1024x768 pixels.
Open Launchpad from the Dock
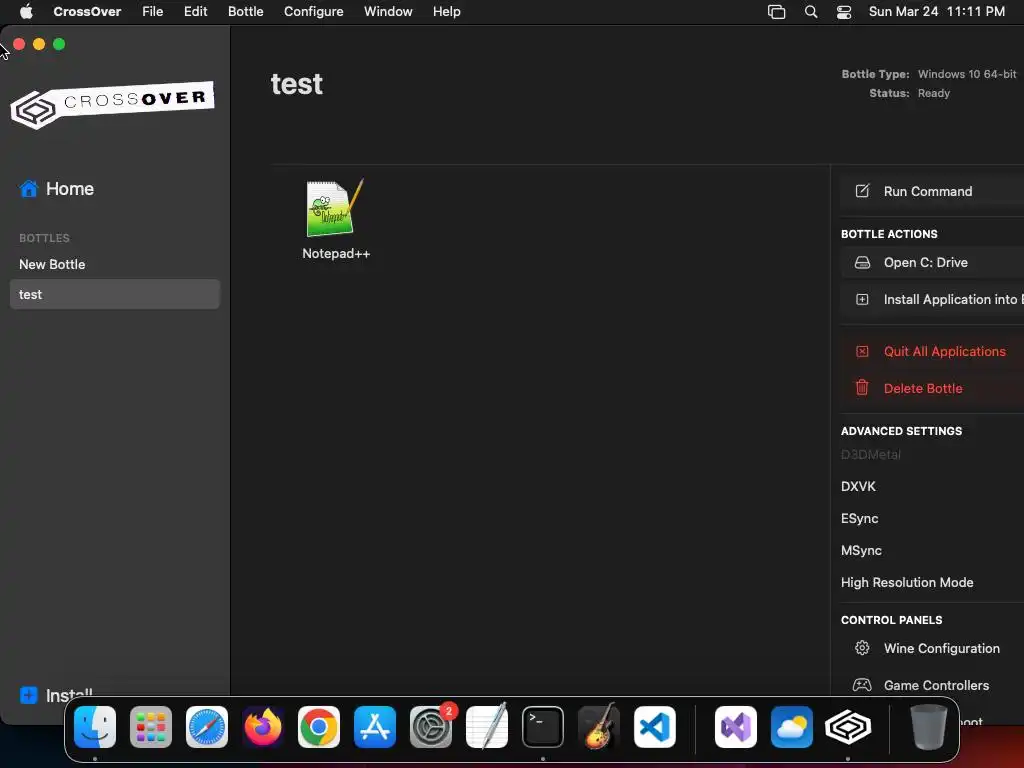(x=151, y=726)
